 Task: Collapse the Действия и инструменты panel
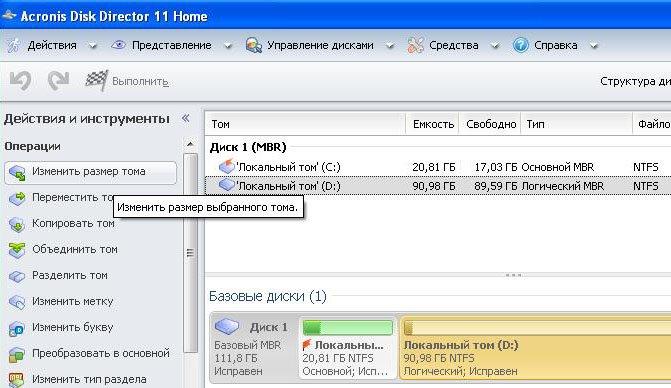(x=185, y=118)
